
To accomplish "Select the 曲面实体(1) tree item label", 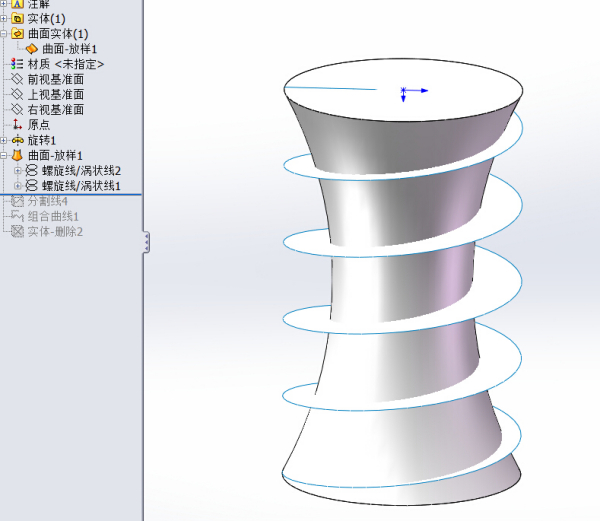I will pos(58,34).
